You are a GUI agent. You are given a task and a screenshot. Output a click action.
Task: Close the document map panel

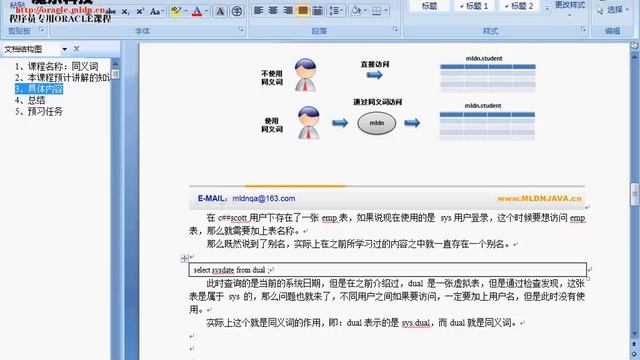click(x=76, y=49)
